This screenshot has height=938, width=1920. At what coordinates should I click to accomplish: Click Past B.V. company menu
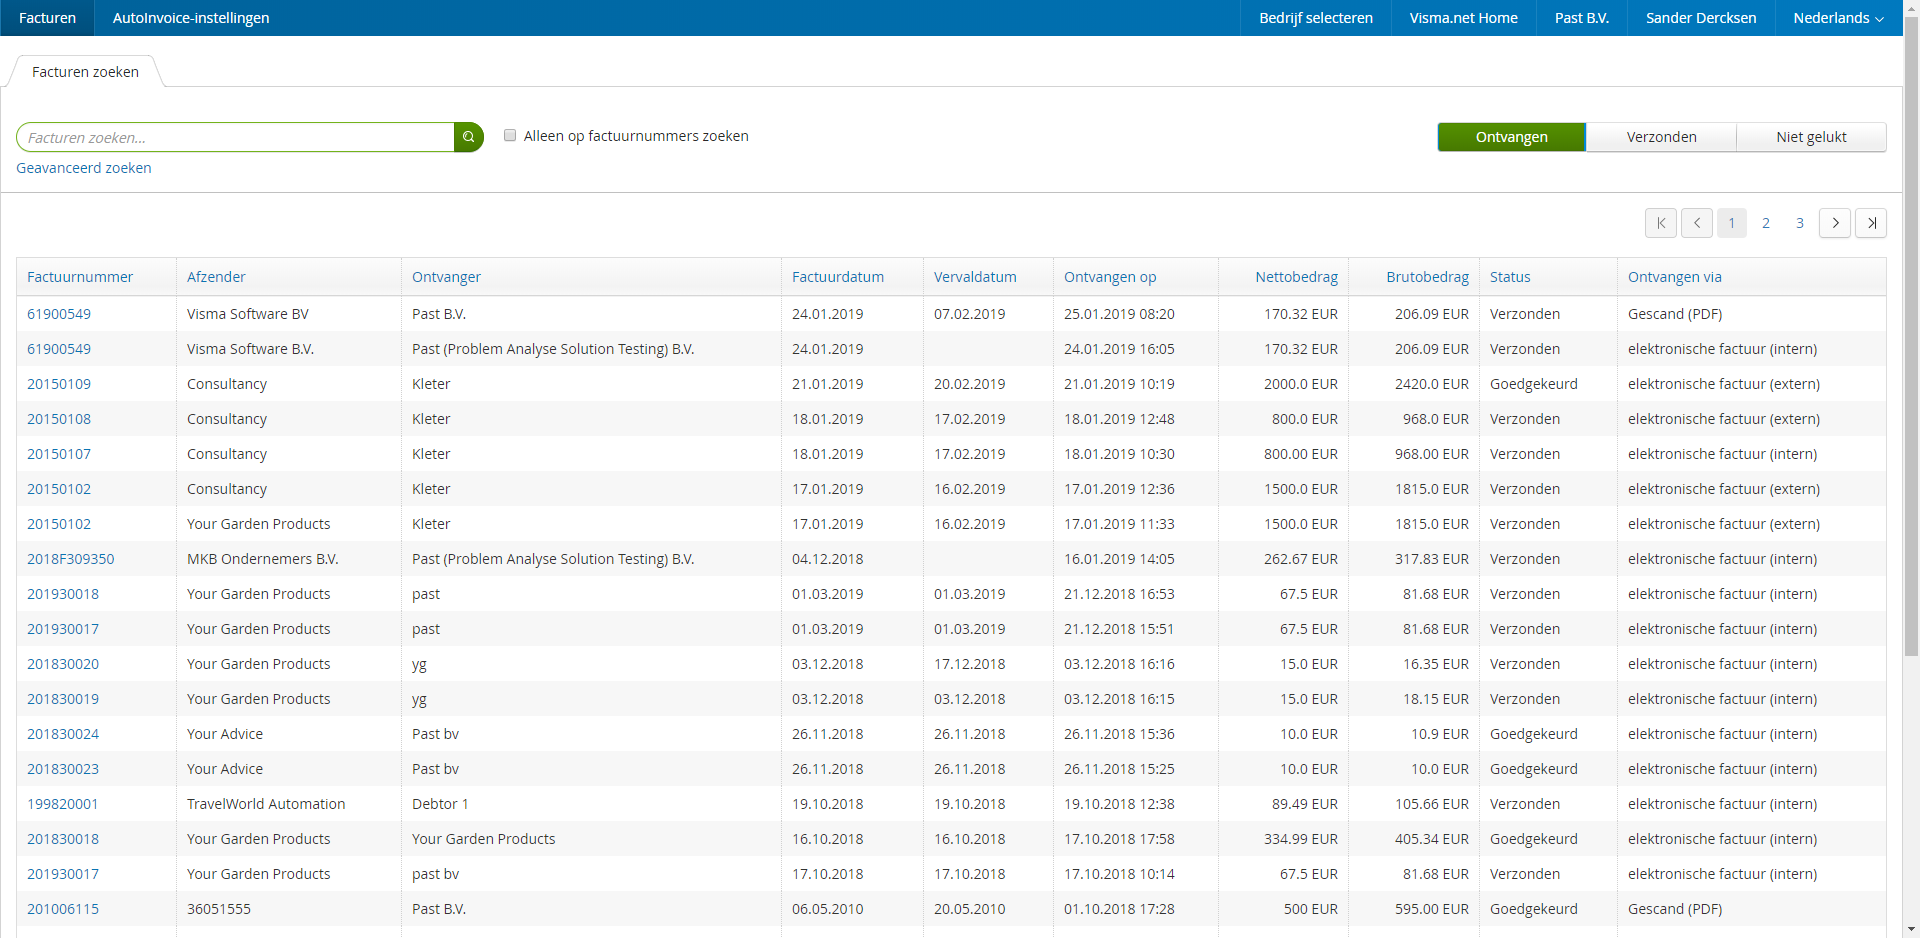tap(1582, 18)
